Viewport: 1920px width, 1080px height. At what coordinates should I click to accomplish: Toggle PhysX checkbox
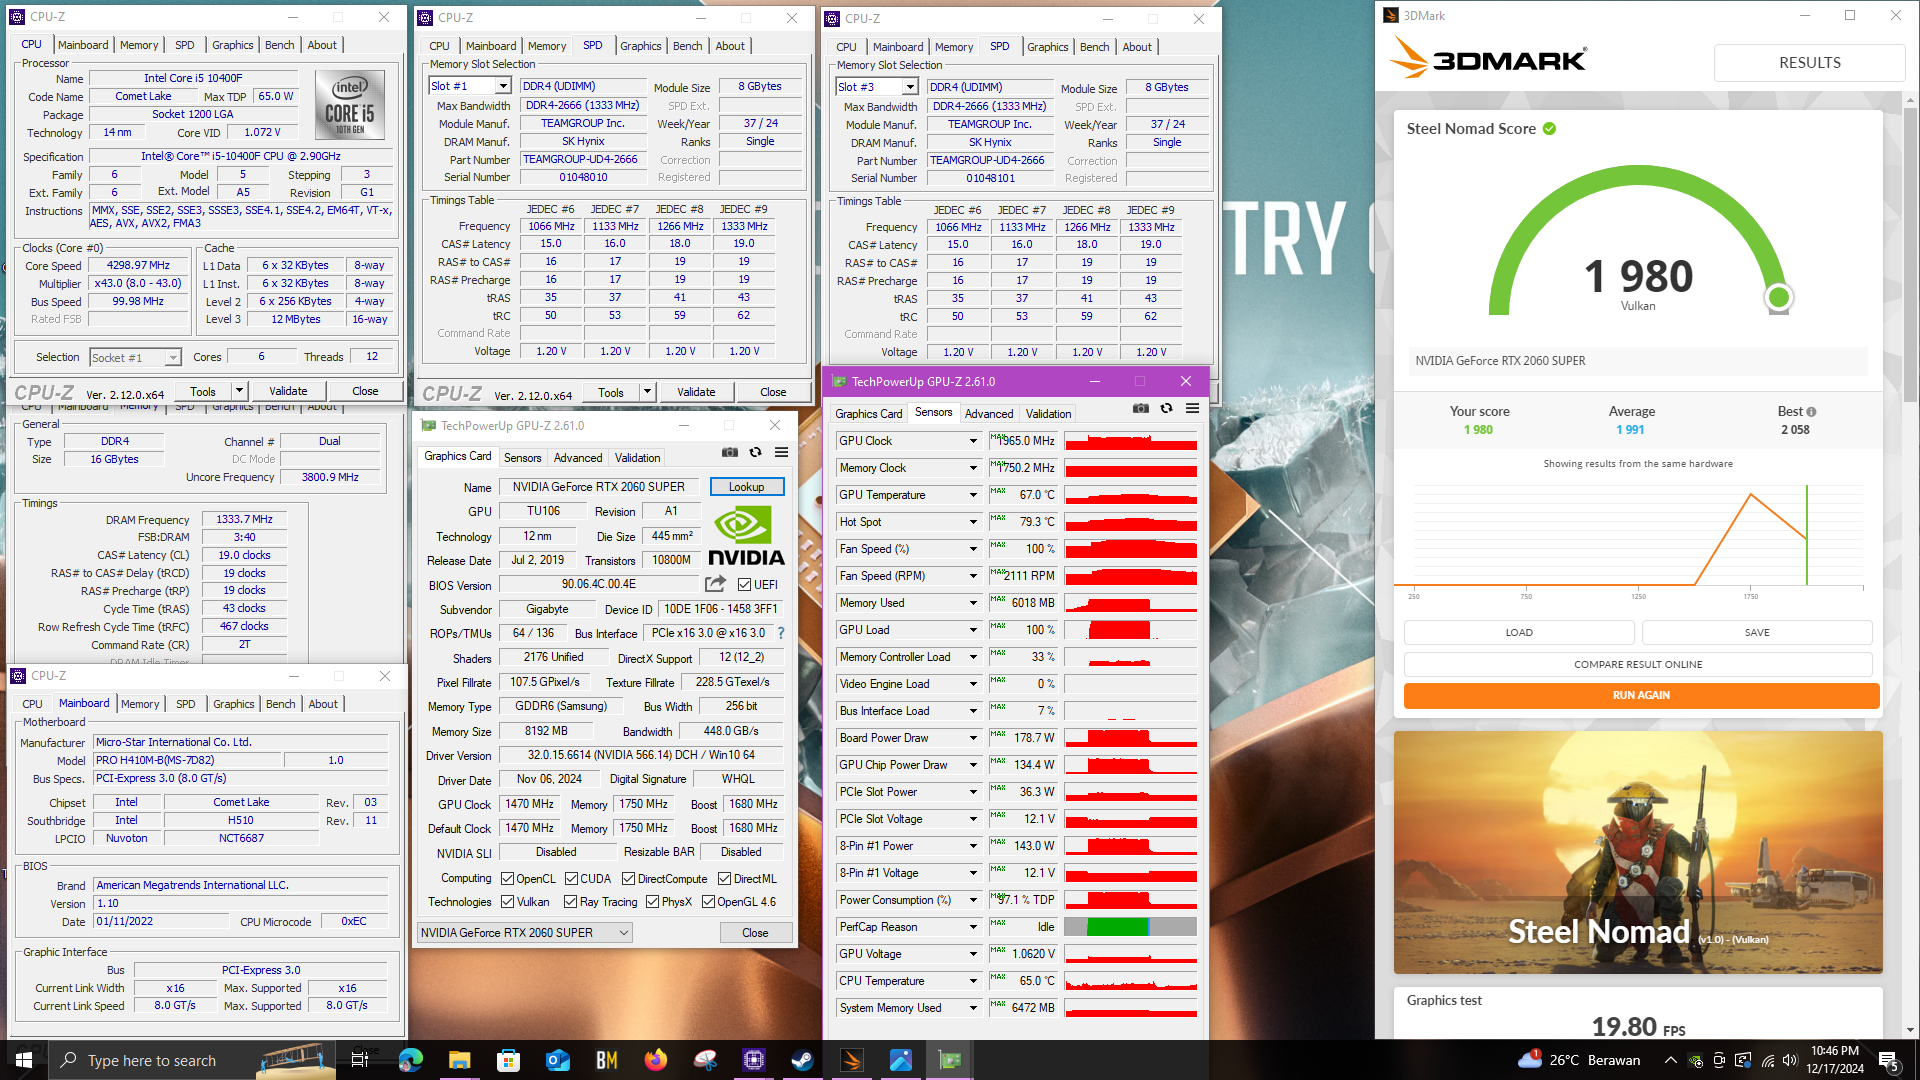[x=652, y=902]
